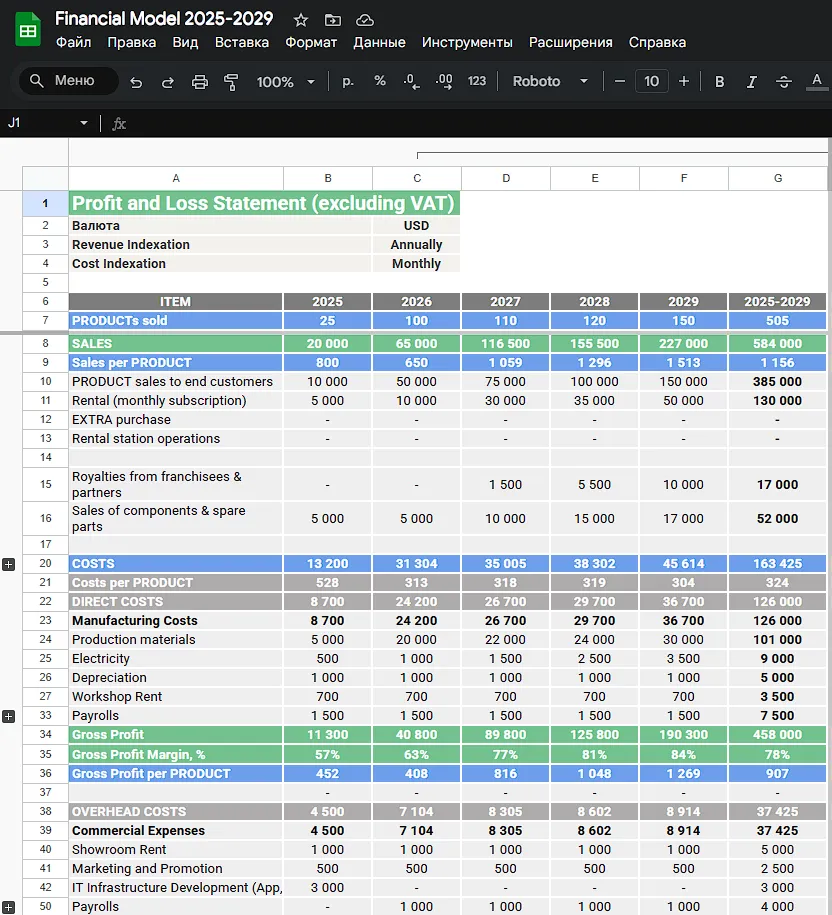Search menus with Меню box
832x915 pixels.
click(x=69, y=81)
